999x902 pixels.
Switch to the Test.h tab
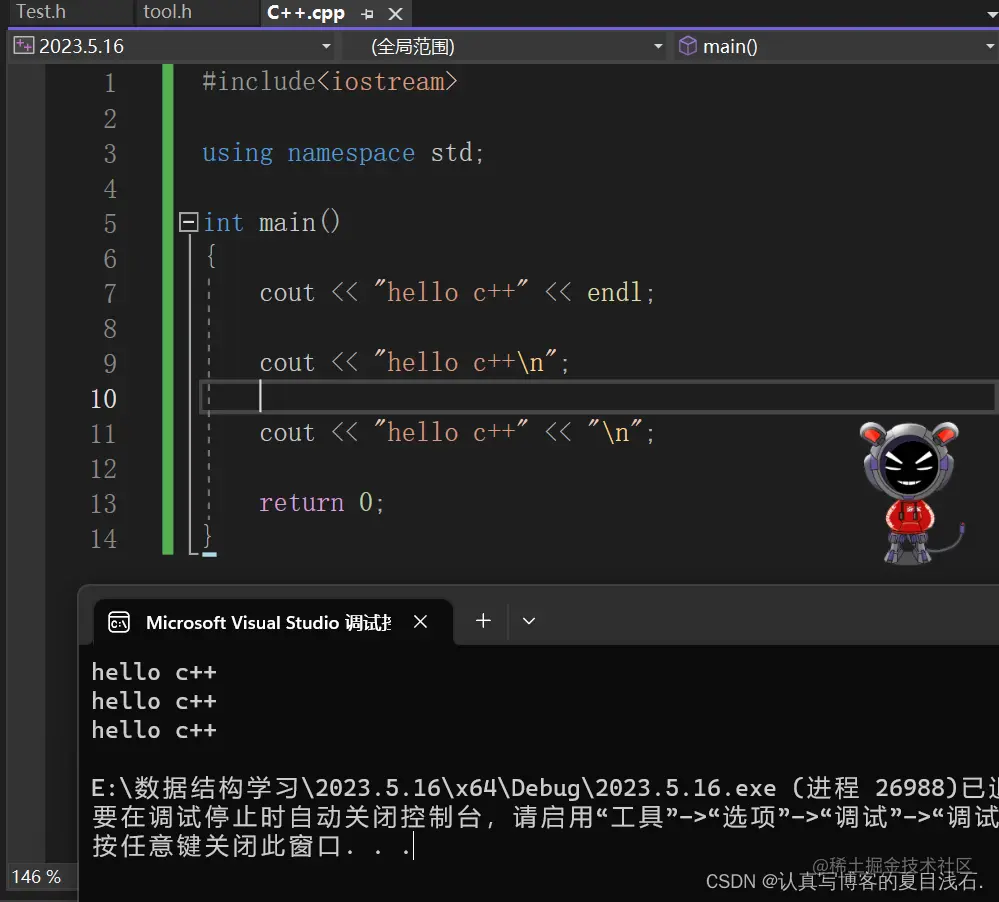(41, 11)
